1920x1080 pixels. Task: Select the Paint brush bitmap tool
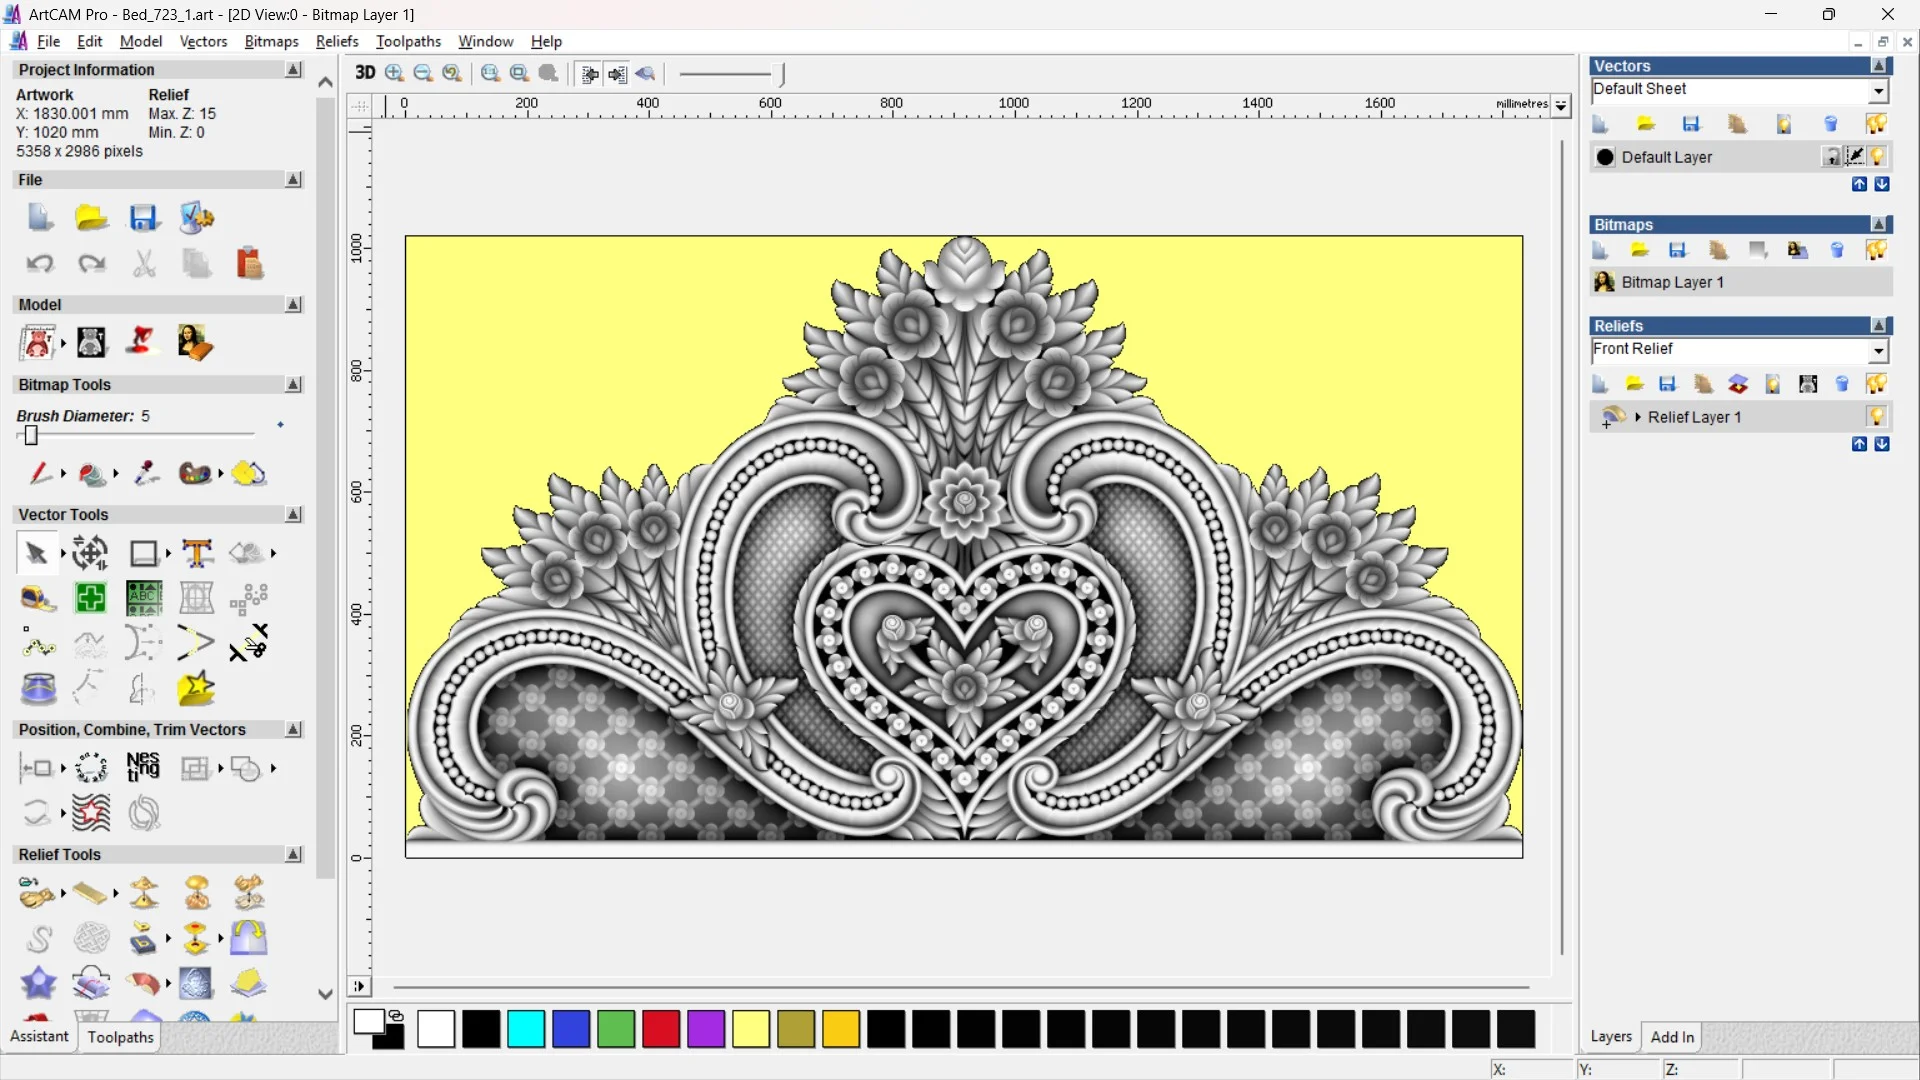click(x=40, y=473)
